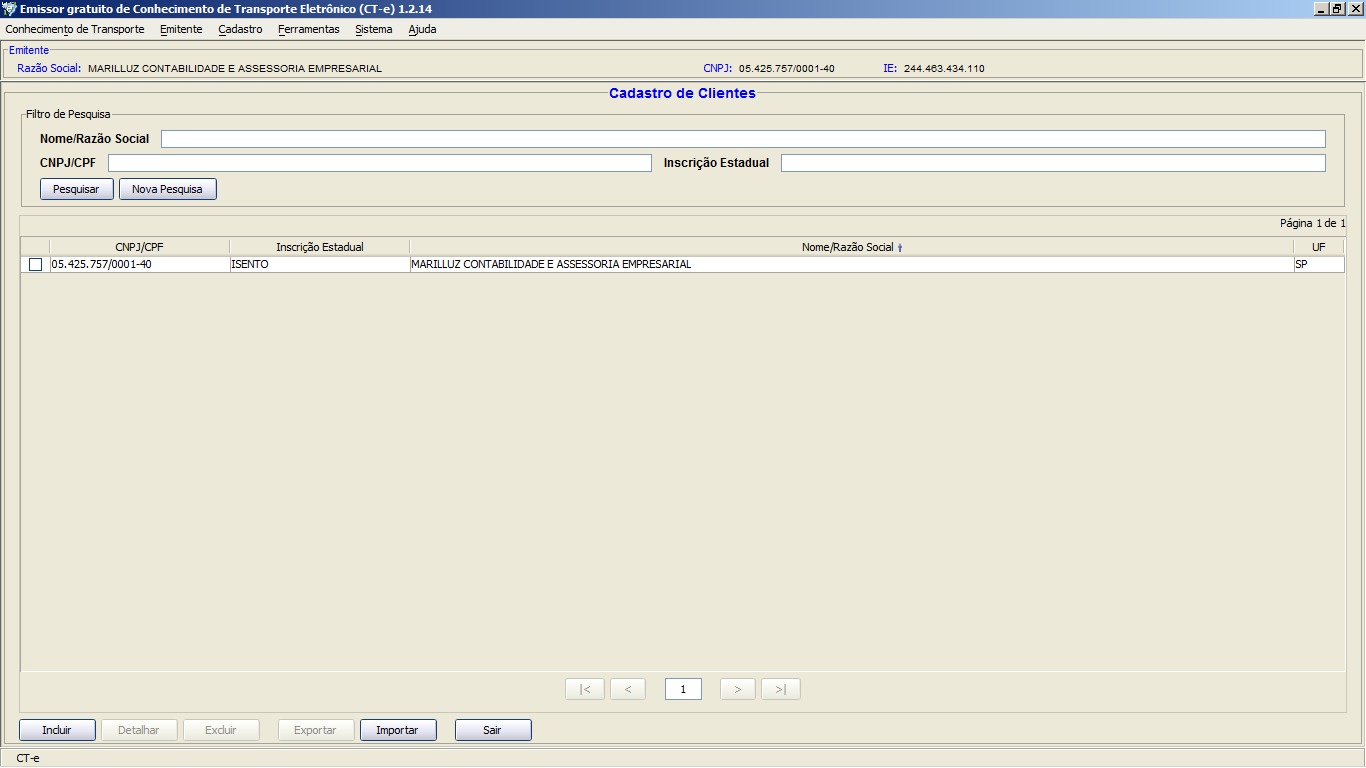Screen dimensions: 1366x768
Task: Select the ISENTO cell
Action: [x=319, y=265]
